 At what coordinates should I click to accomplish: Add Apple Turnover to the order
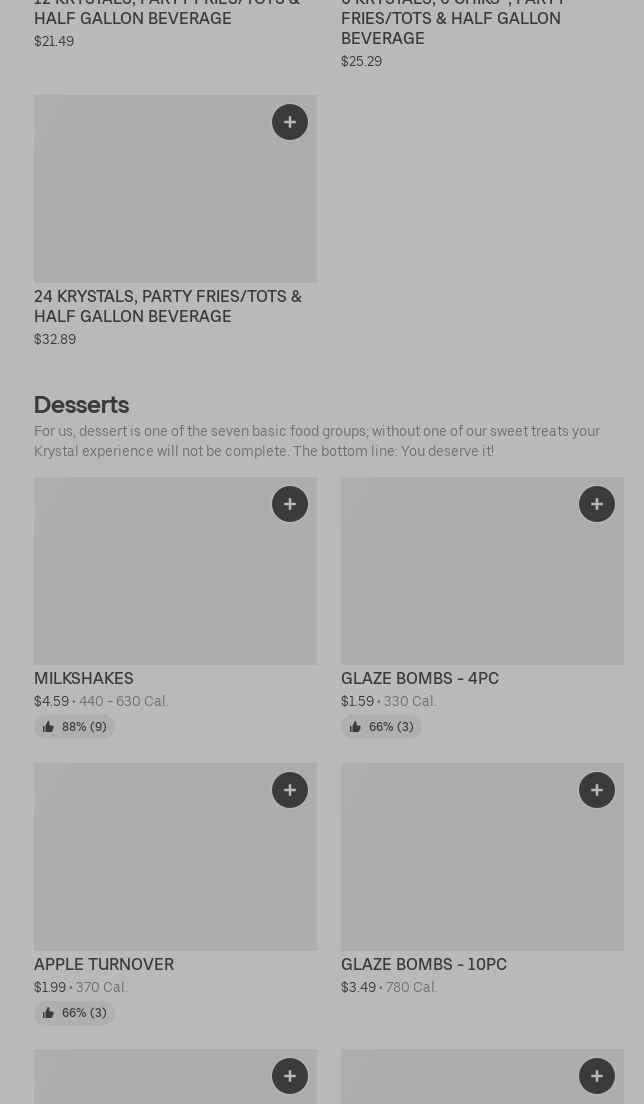[x=290, y=790]
